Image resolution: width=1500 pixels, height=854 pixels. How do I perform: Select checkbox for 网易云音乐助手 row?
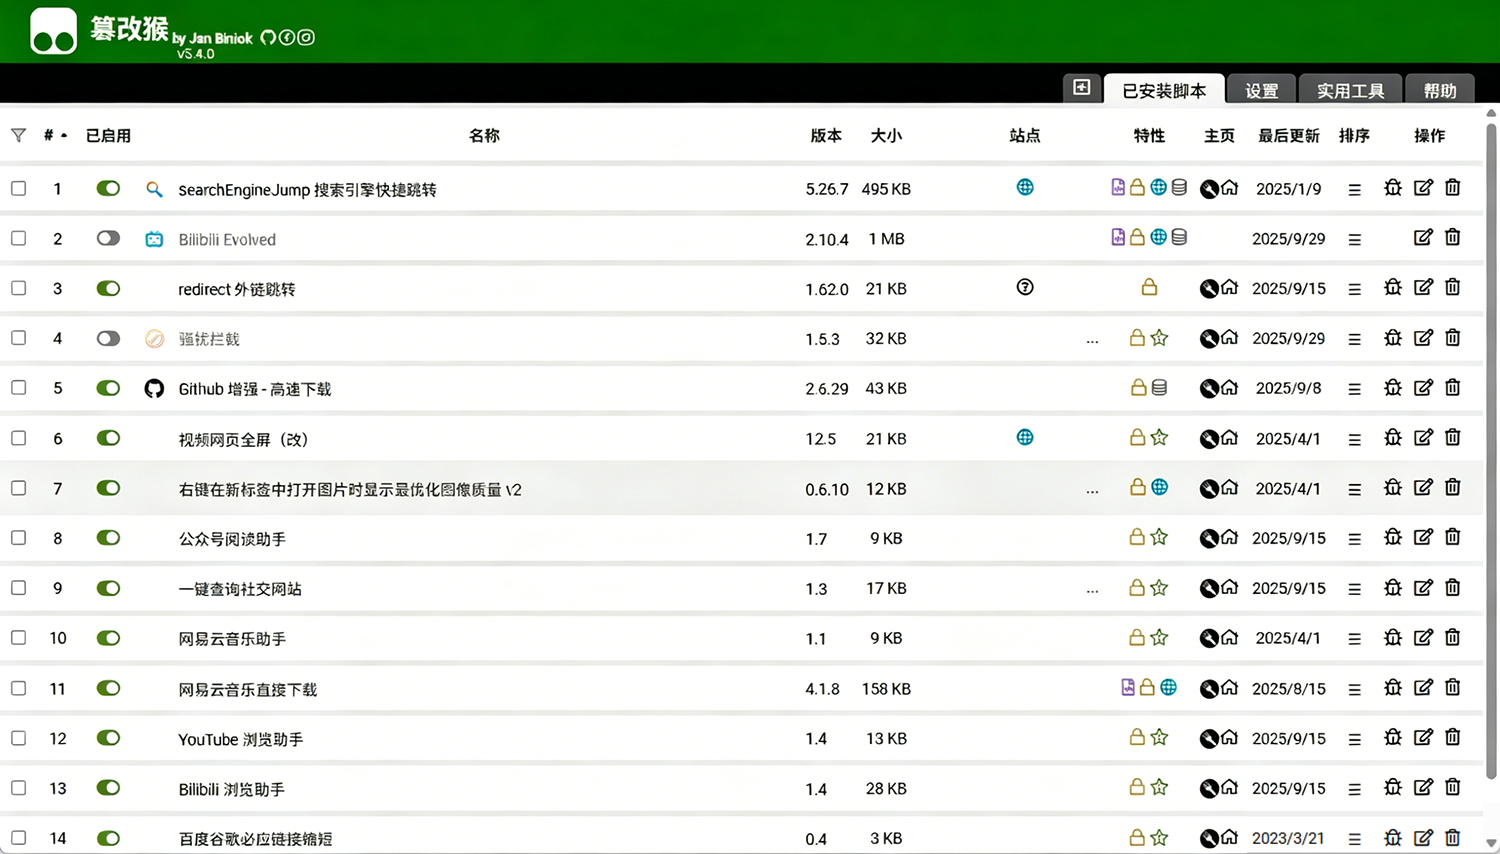(18, 638)
